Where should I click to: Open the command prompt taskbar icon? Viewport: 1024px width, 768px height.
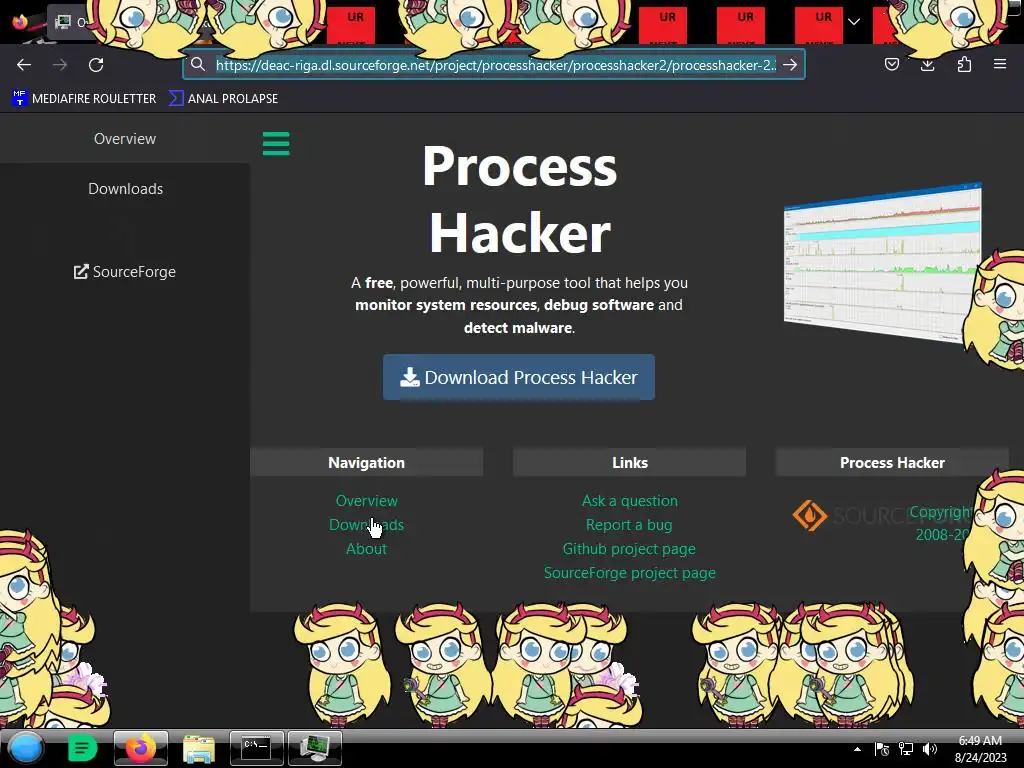click(256, 748)
